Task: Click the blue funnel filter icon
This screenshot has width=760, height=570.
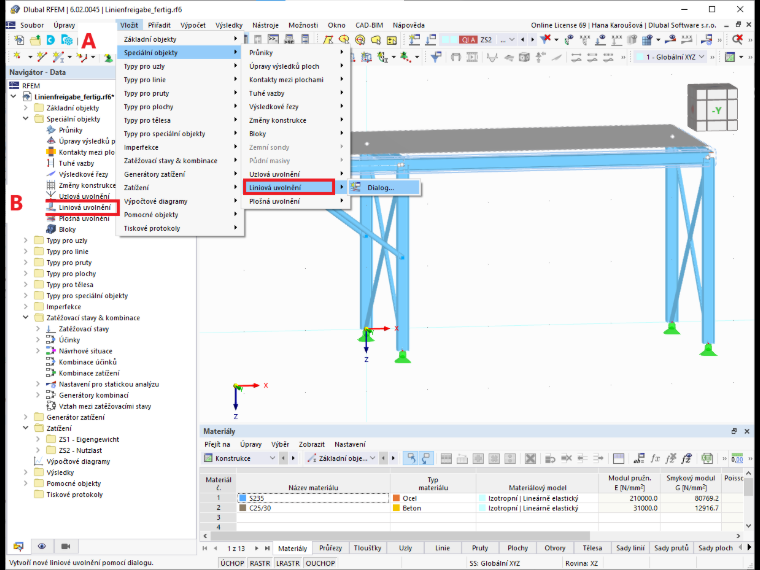Action: click(x=435, y=57)
